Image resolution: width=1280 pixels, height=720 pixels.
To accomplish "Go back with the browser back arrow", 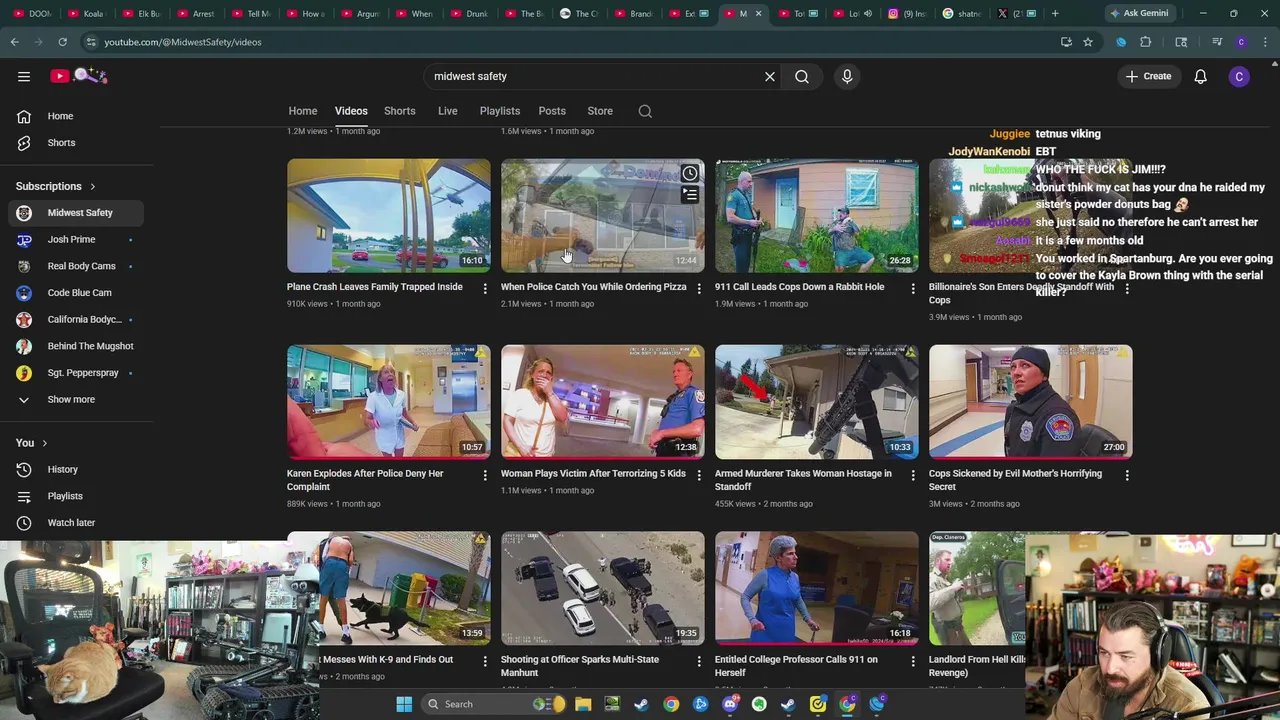I will click(14, 42).
